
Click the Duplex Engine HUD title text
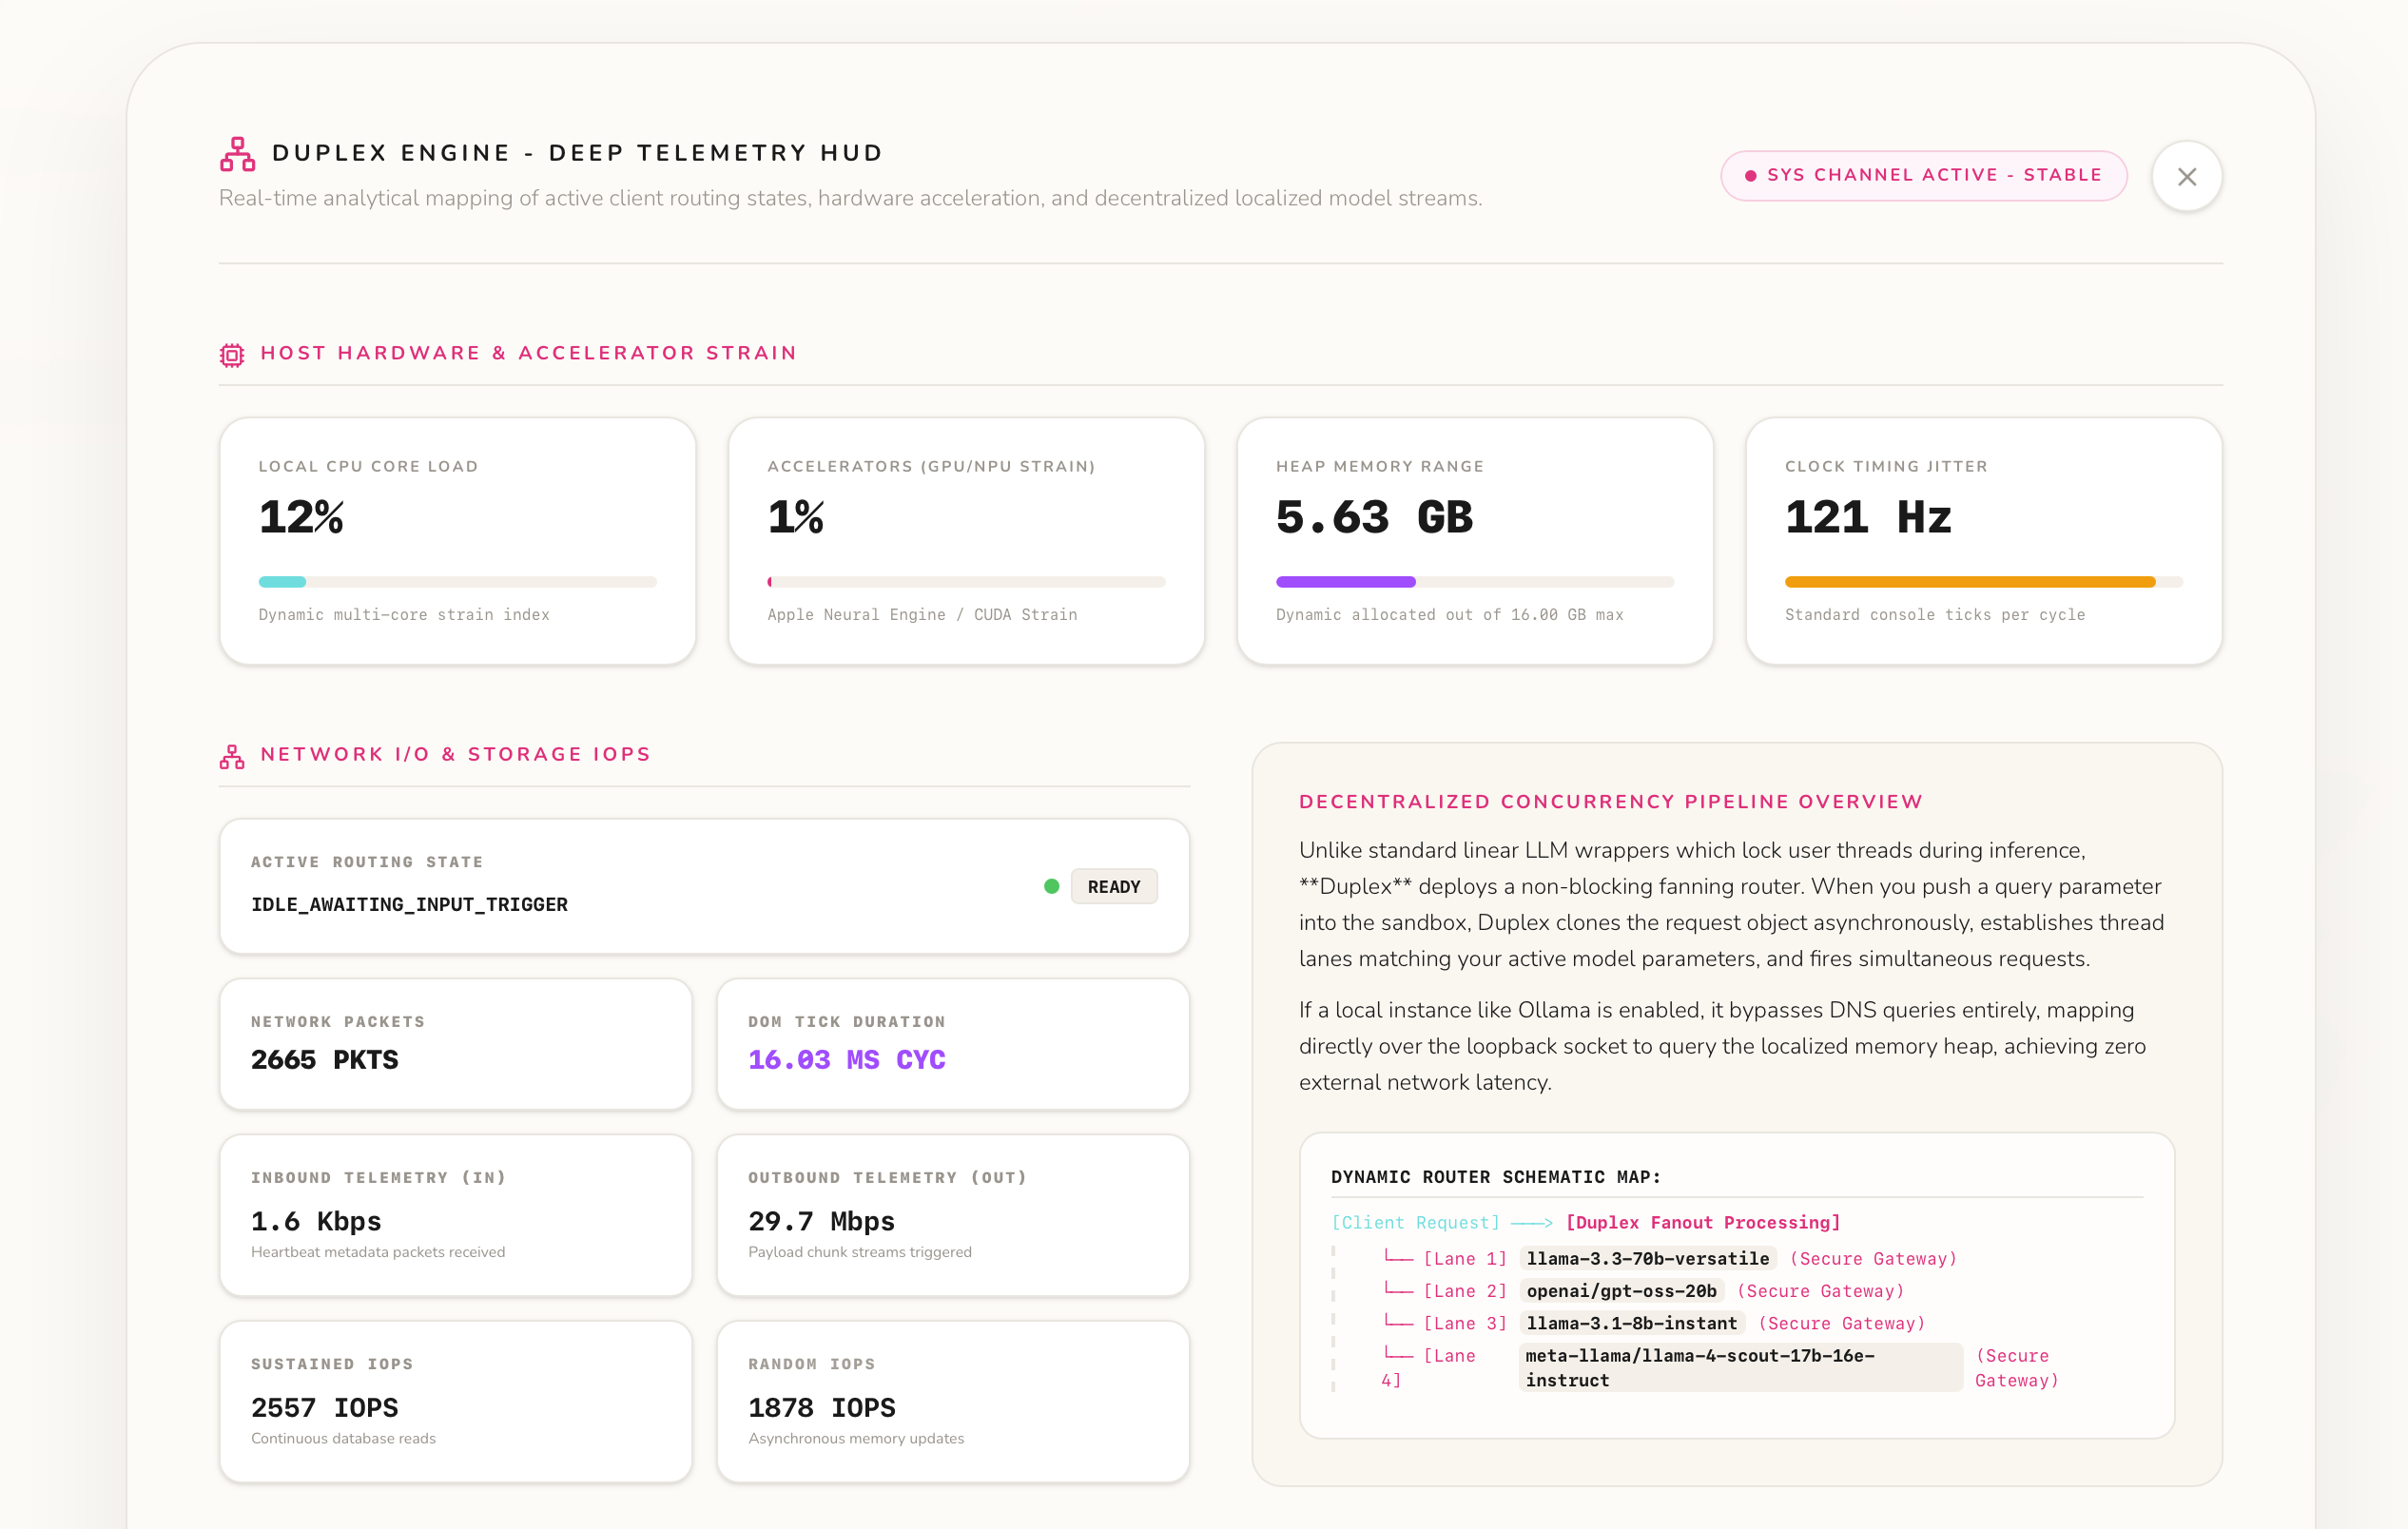pyautogui.click(x=578, y=154)
